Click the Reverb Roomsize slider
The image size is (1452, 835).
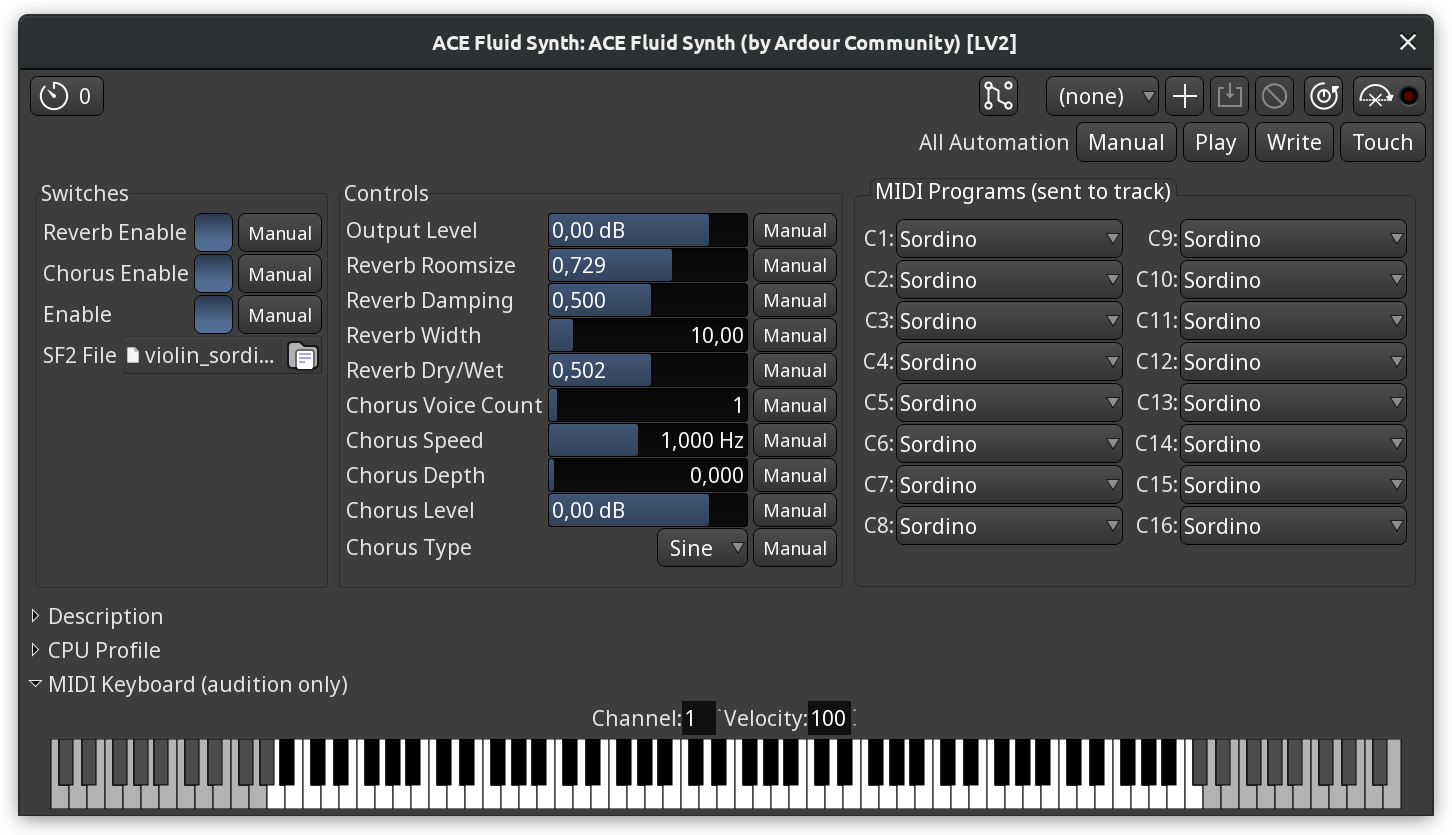[648, 266]
